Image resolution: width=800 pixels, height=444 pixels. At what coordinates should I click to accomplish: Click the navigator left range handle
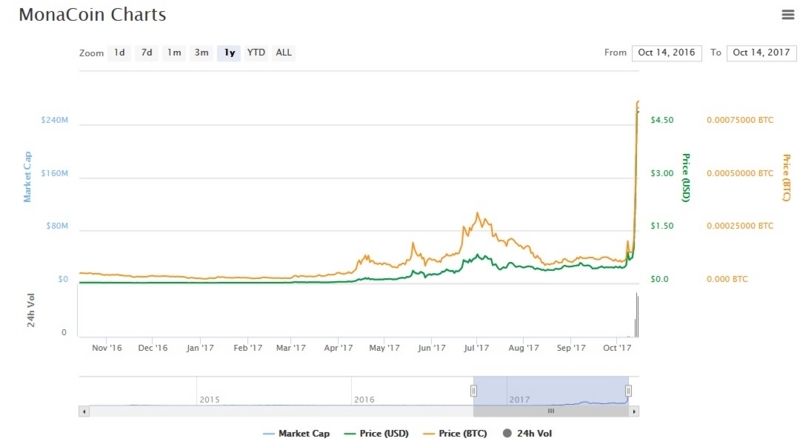(473, 391)
